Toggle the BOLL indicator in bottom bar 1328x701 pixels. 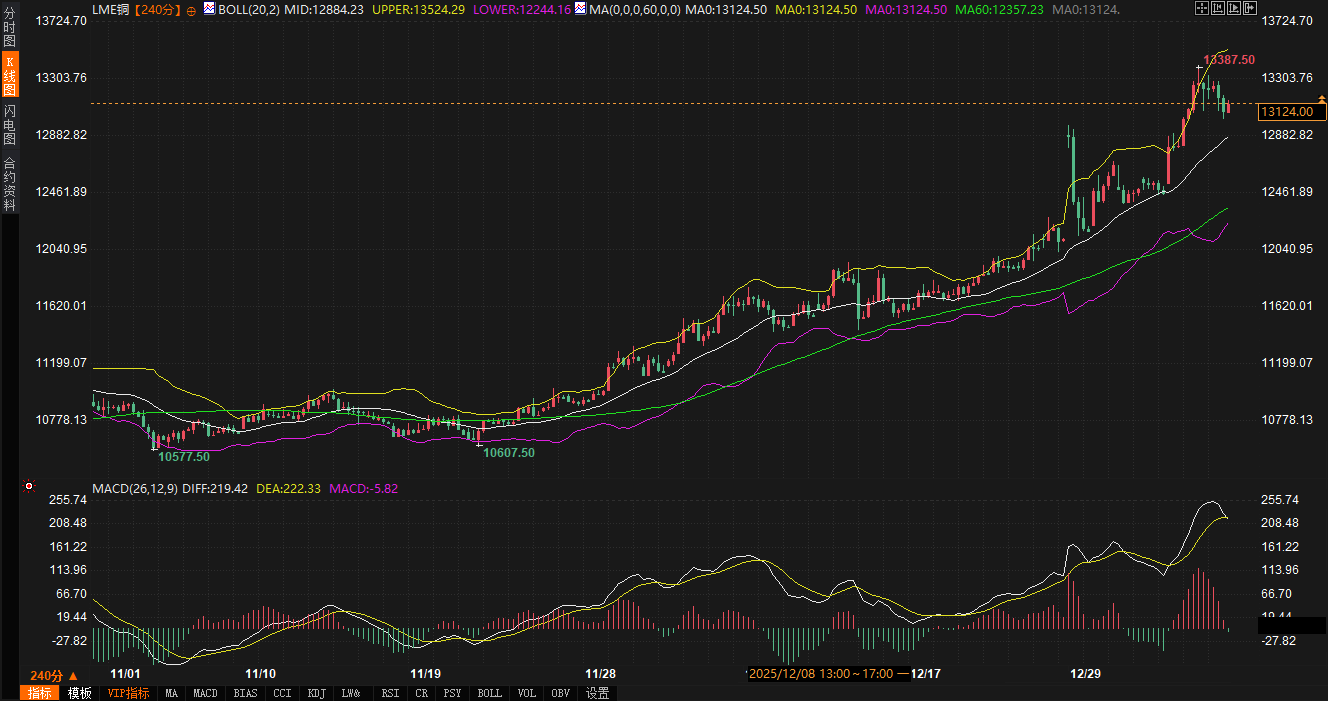point(489,693)
